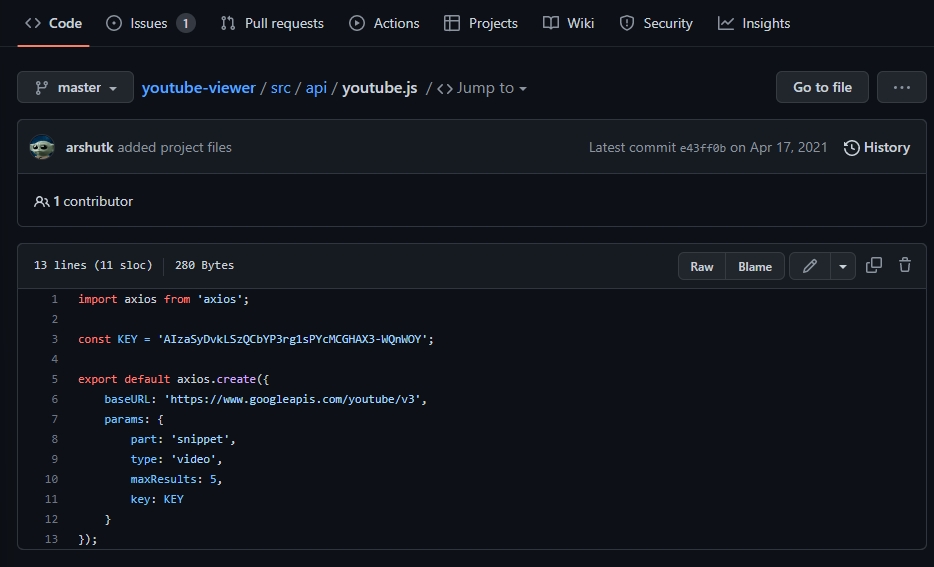The height and width of the screenshot is (567, 934).
Task: Open the three-dots more options button
Action: tap(901, 87)
